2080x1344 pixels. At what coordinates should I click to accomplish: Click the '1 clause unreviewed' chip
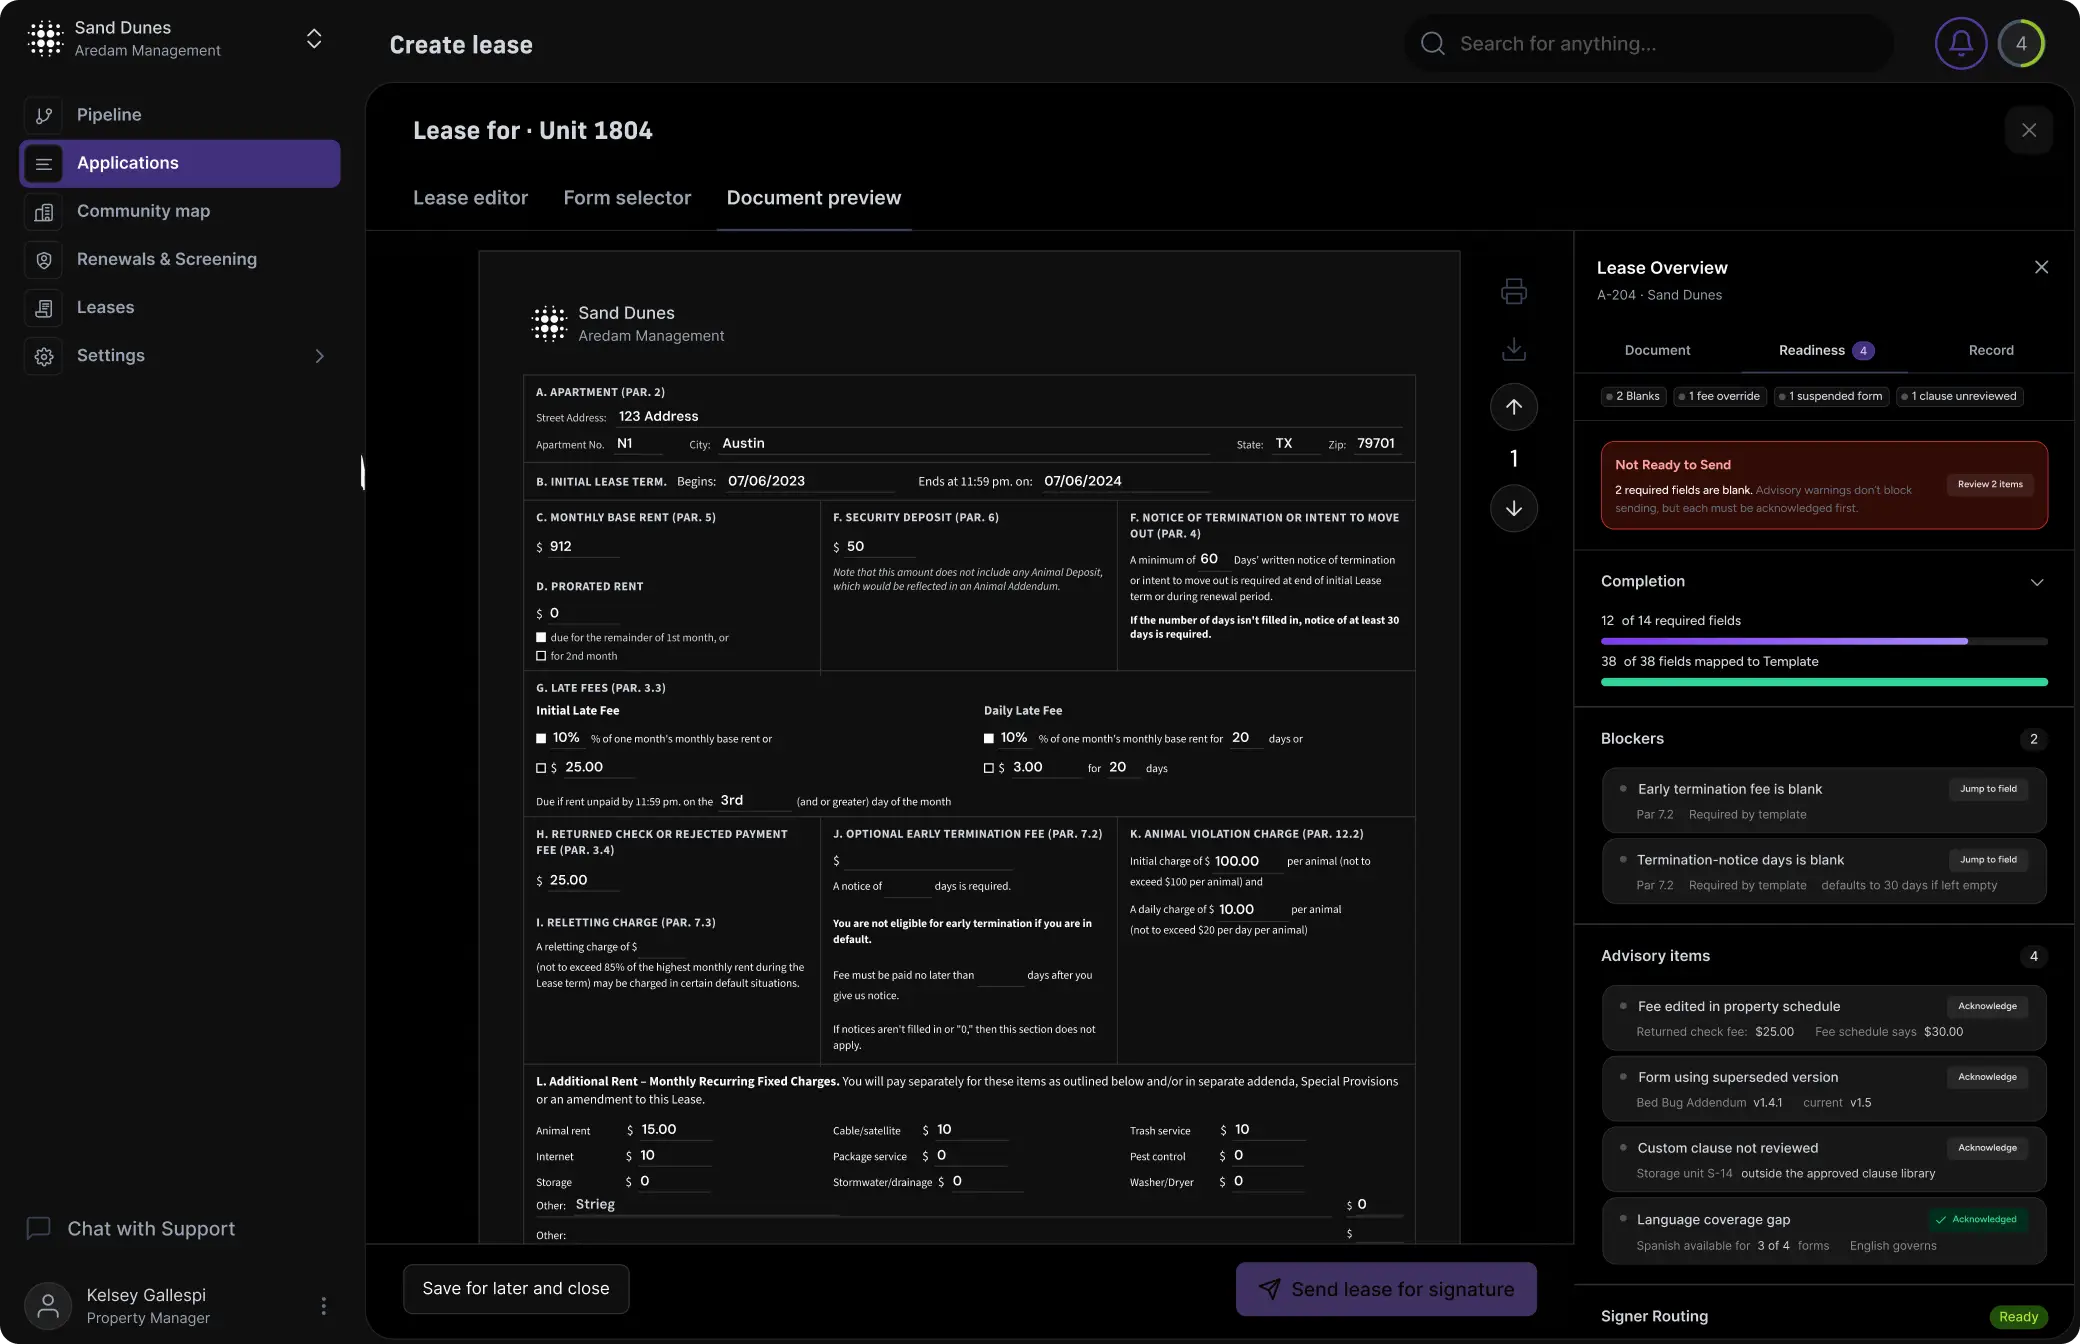coord(1960,397)
